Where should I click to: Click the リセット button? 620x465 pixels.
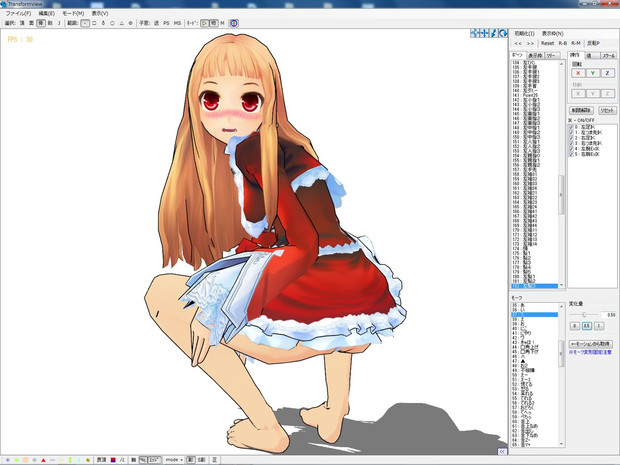(607, 111)
